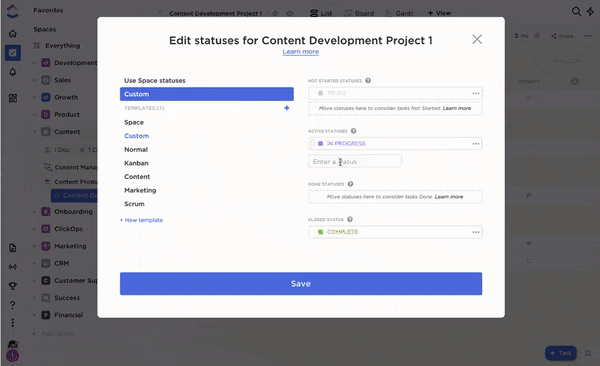Click the plus icon beside Templates

click(287, 108)
